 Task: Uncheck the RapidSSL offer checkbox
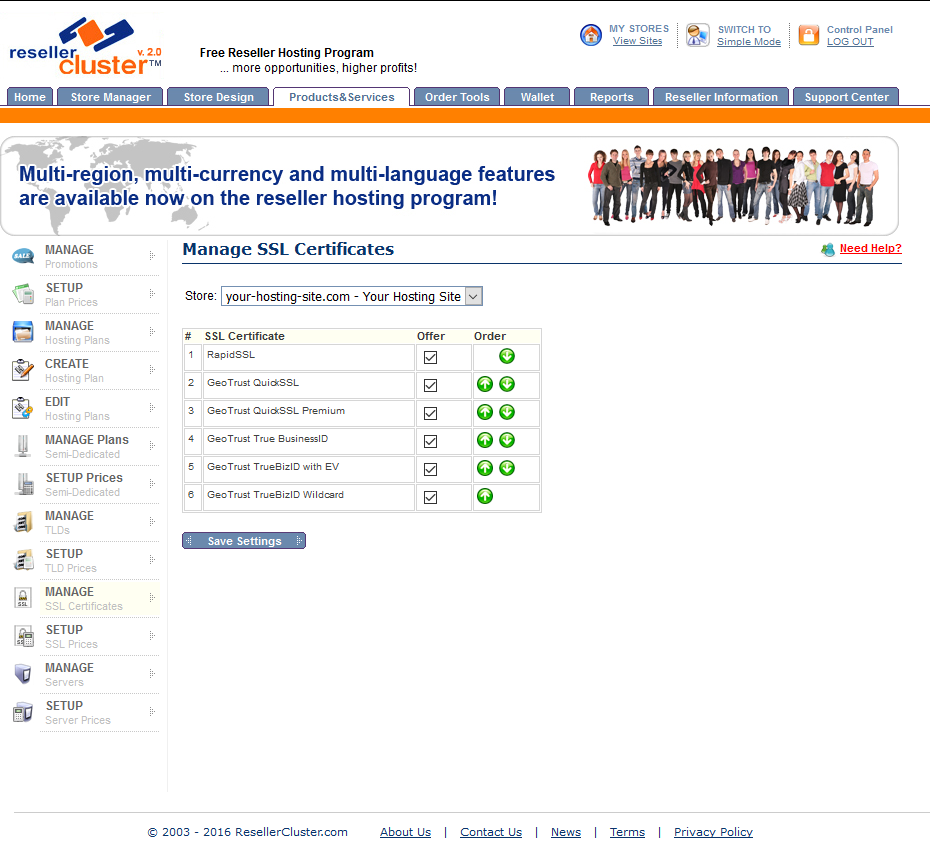point(431,358)
